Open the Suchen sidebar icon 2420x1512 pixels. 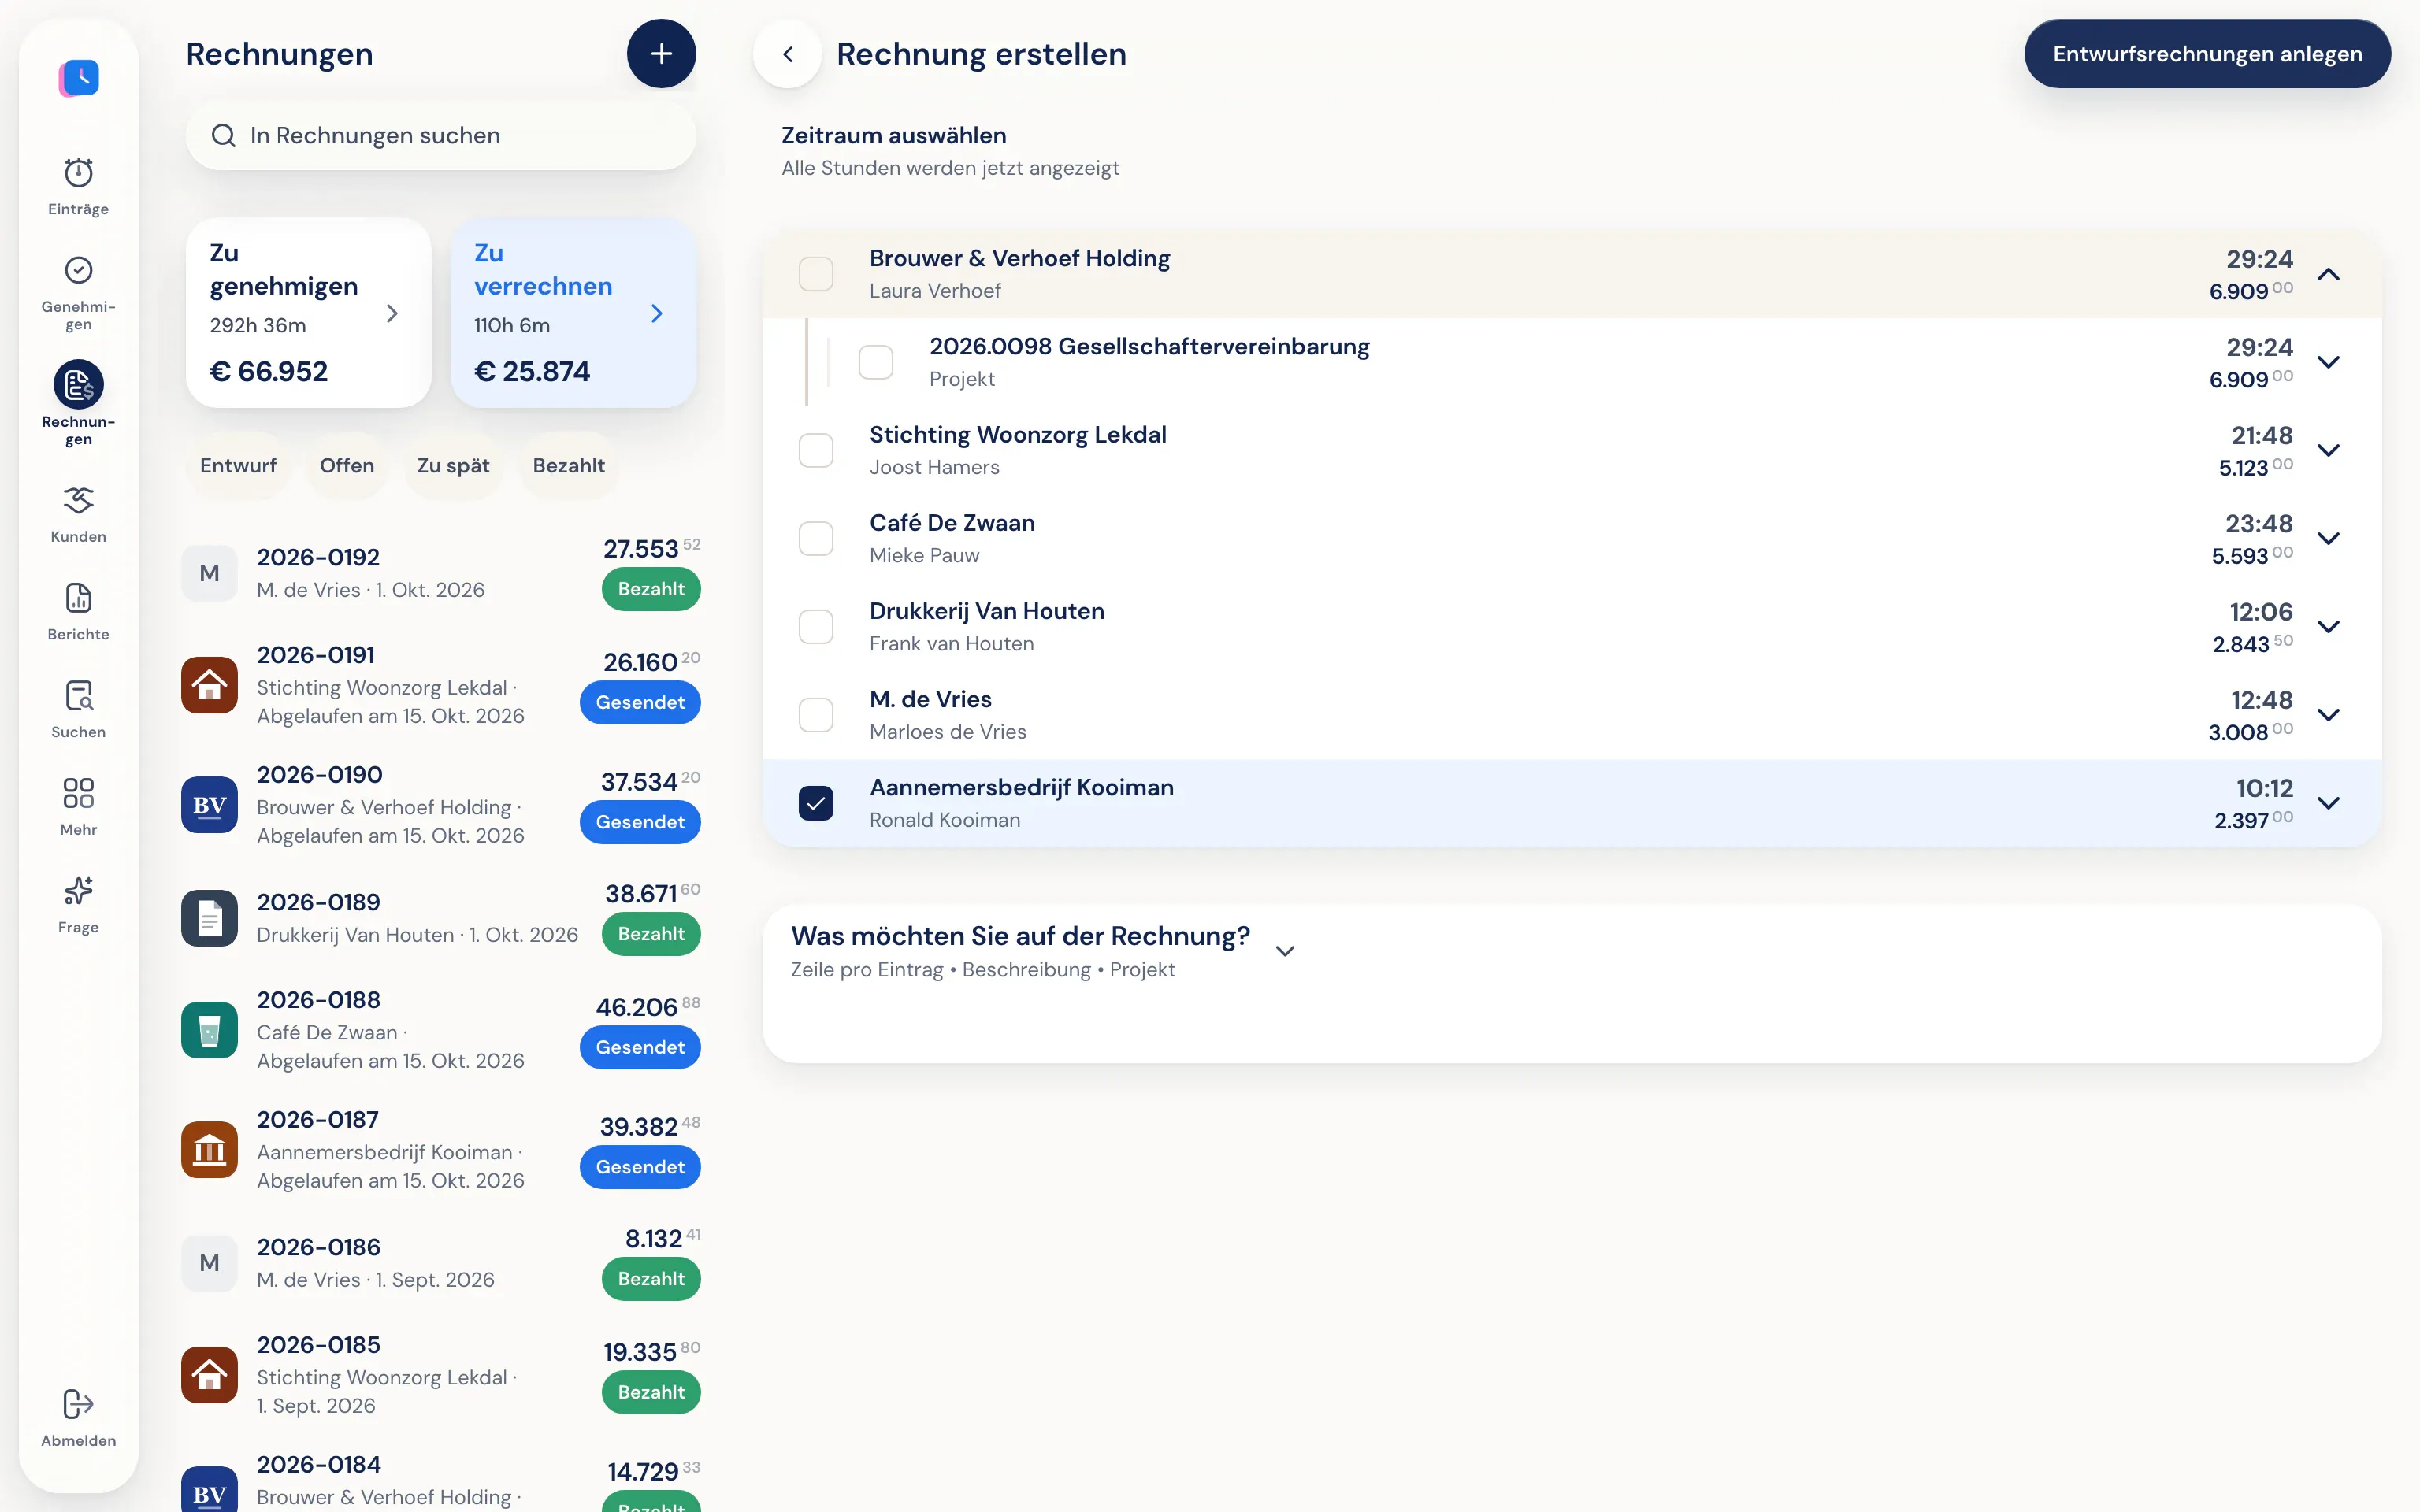78,696
